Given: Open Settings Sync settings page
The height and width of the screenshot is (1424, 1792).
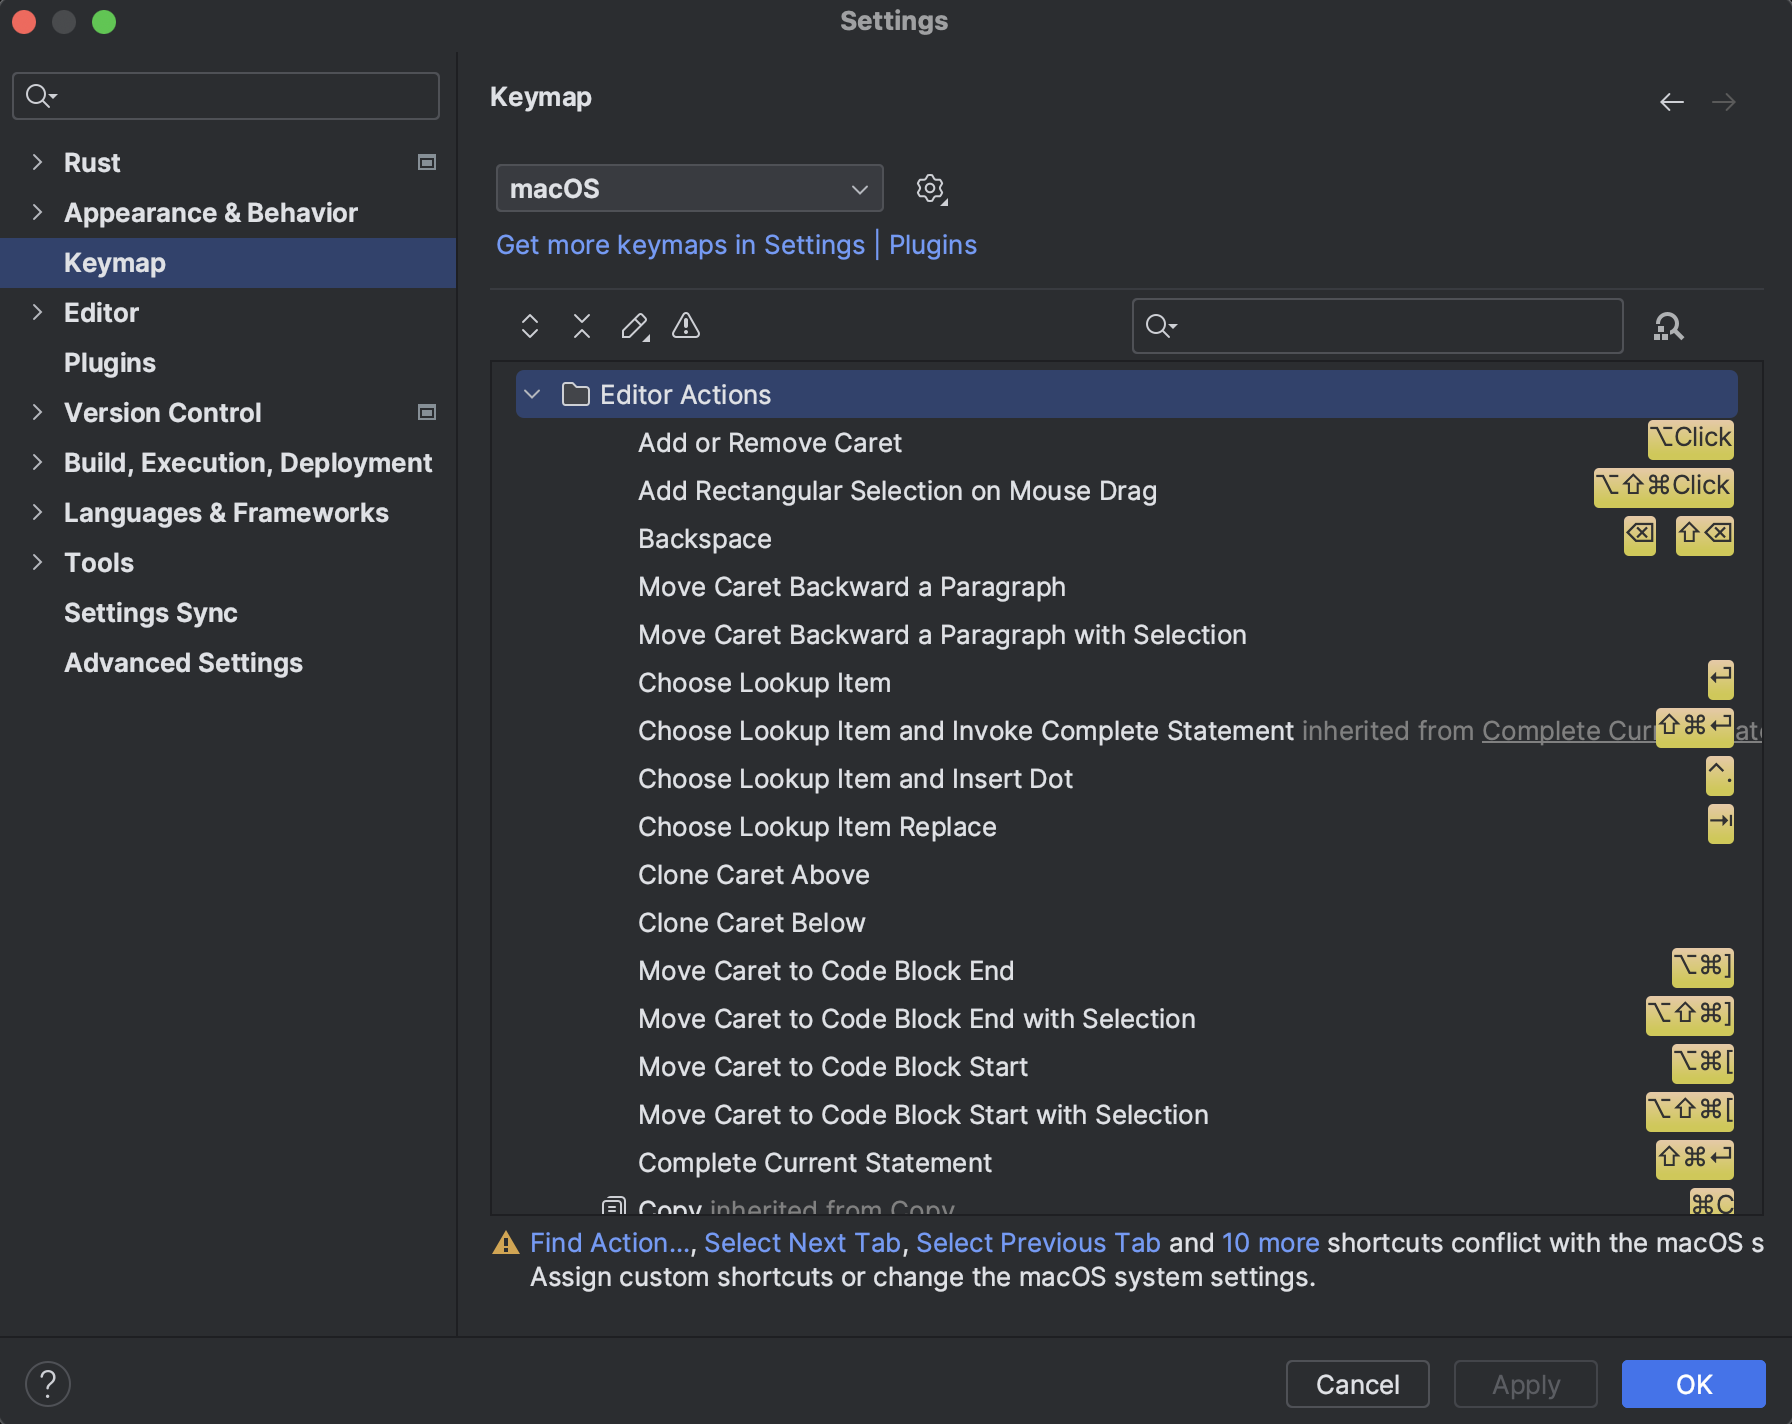Looking at the screenshot, I should (151, 612).
